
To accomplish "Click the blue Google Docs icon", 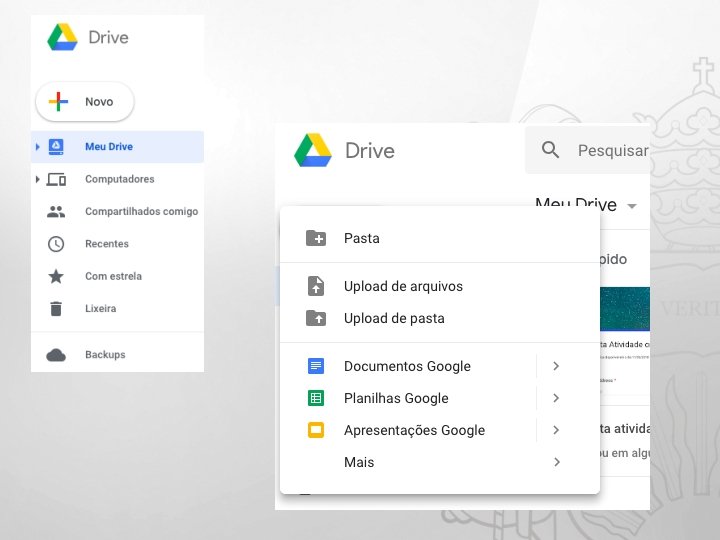I will coord(316,366).
